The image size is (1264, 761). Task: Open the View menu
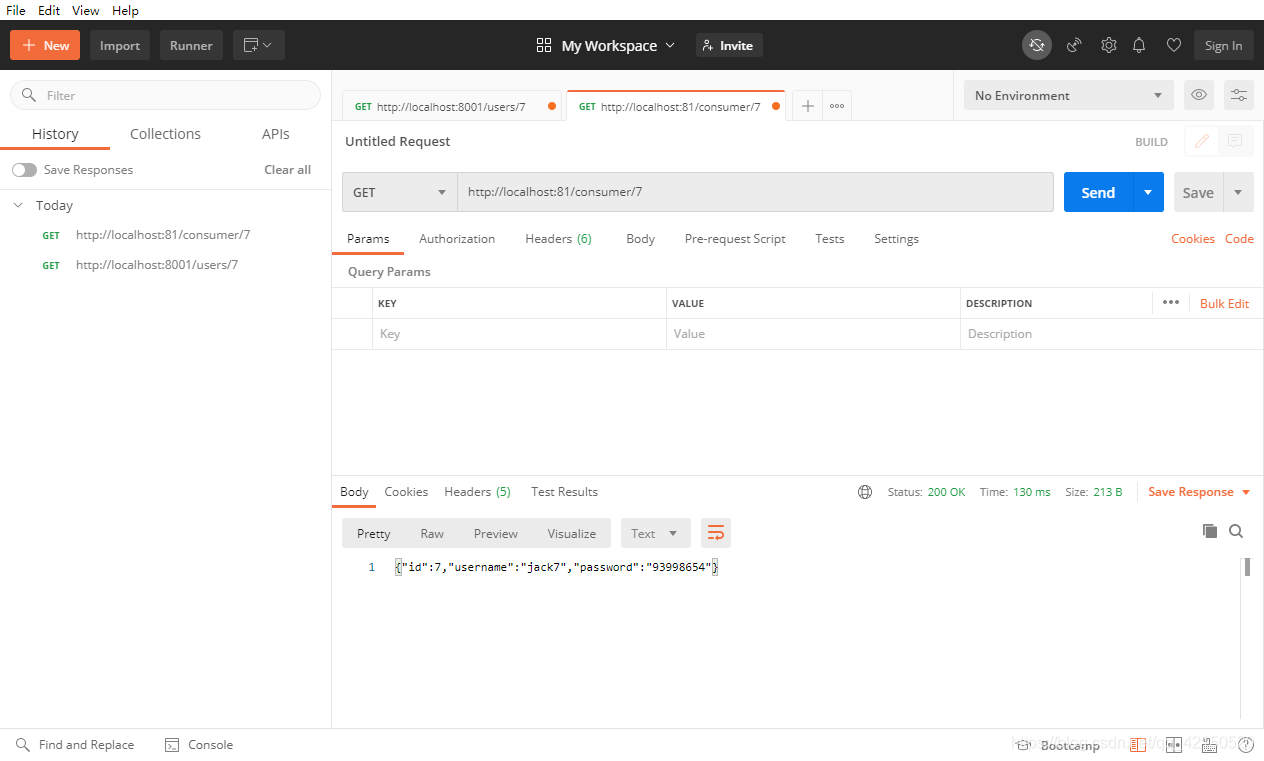point(86,10)
